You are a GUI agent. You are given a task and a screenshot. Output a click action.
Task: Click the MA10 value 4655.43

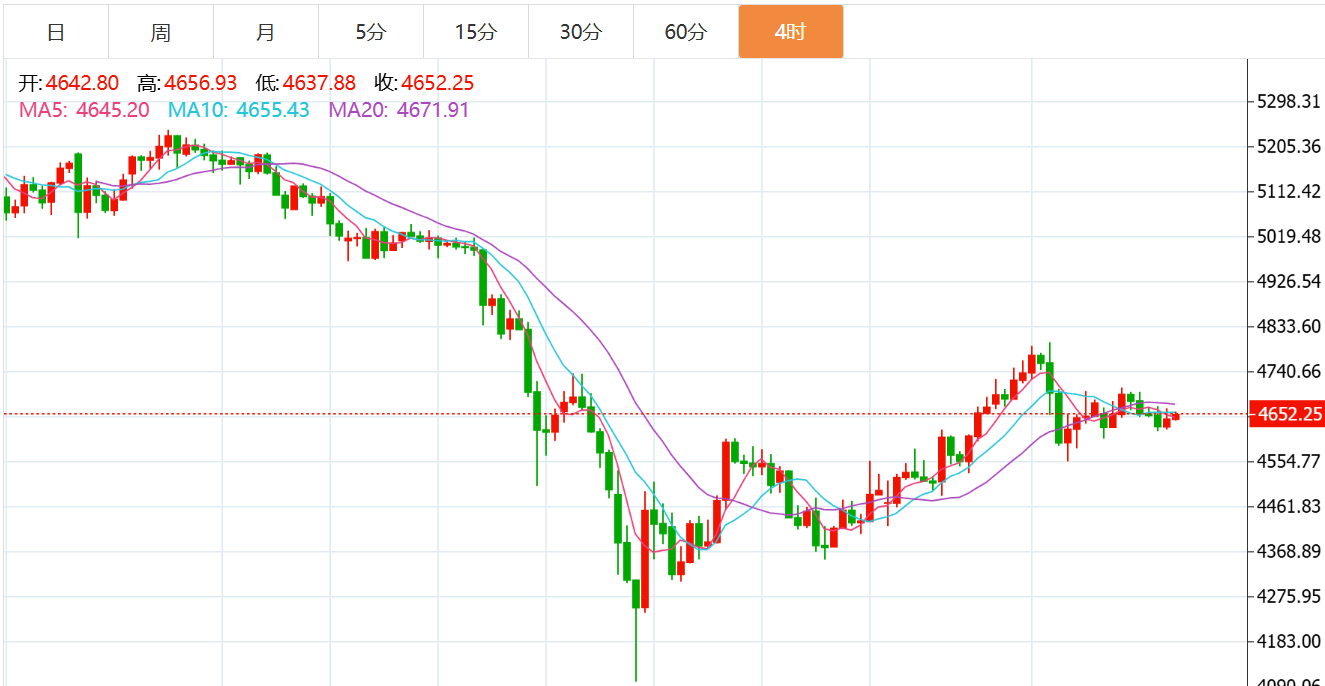coord(273,110)
